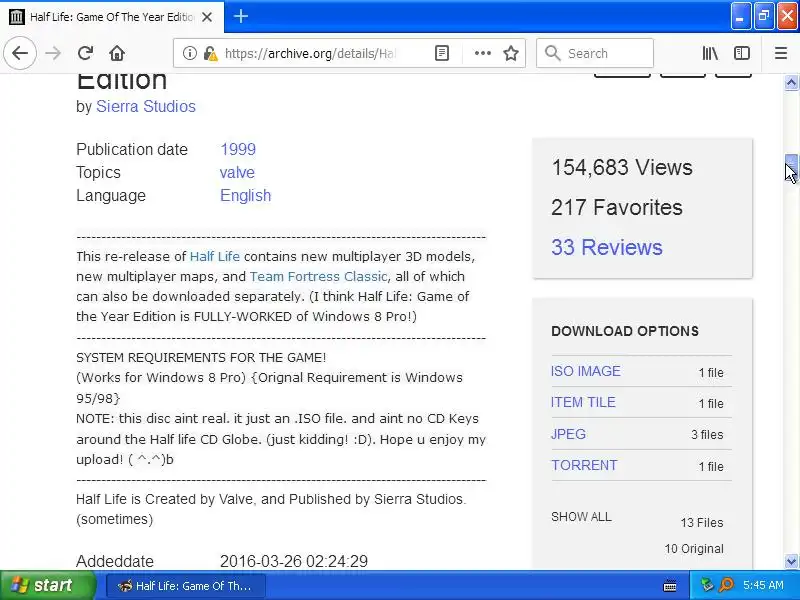Viewport: 800px width, 600px height.
Task: Click the 154,683 Views text
Action: (622, 167)
